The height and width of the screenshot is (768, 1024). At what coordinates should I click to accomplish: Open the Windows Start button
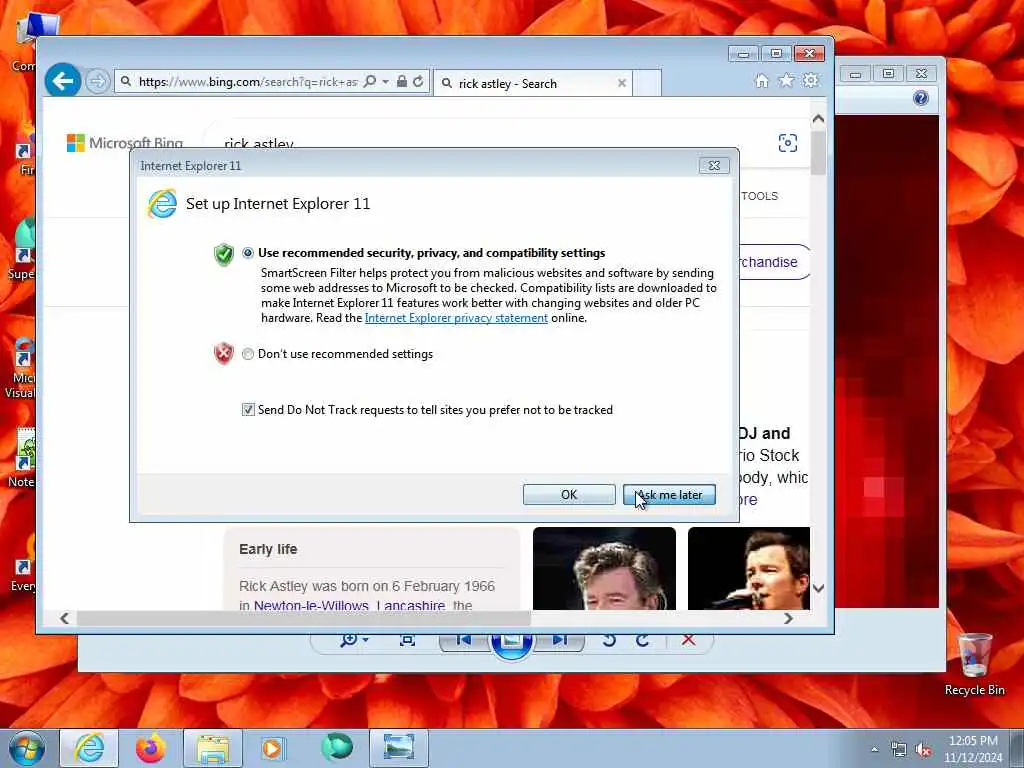coord(27,748)
